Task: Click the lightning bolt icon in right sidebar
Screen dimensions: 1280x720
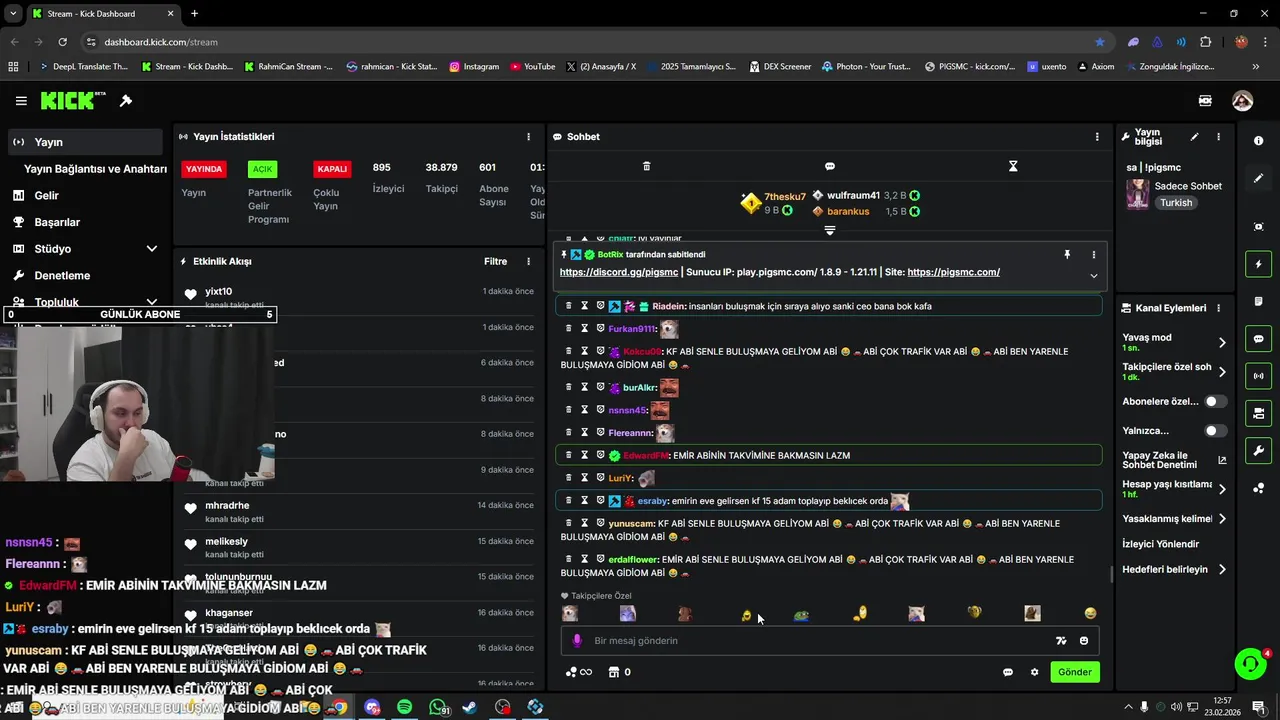Action: 1258,264
